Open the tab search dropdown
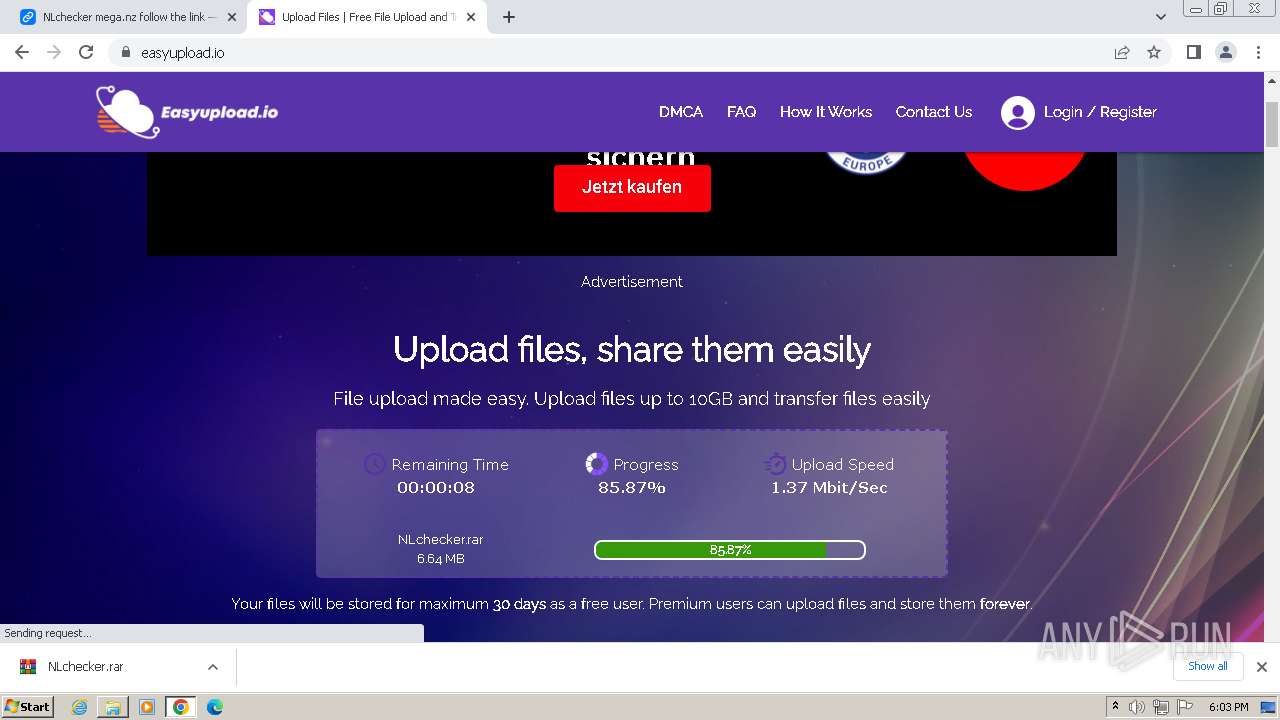 pos(1160,17)
